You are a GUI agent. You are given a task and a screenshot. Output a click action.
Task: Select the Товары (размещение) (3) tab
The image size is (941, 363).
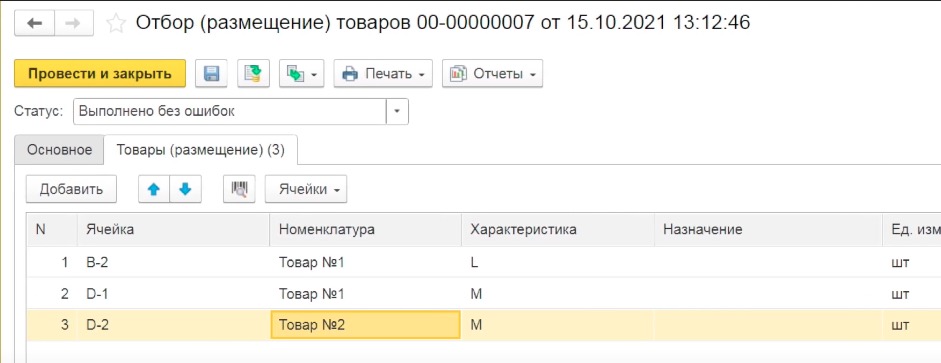click(200, 150)
